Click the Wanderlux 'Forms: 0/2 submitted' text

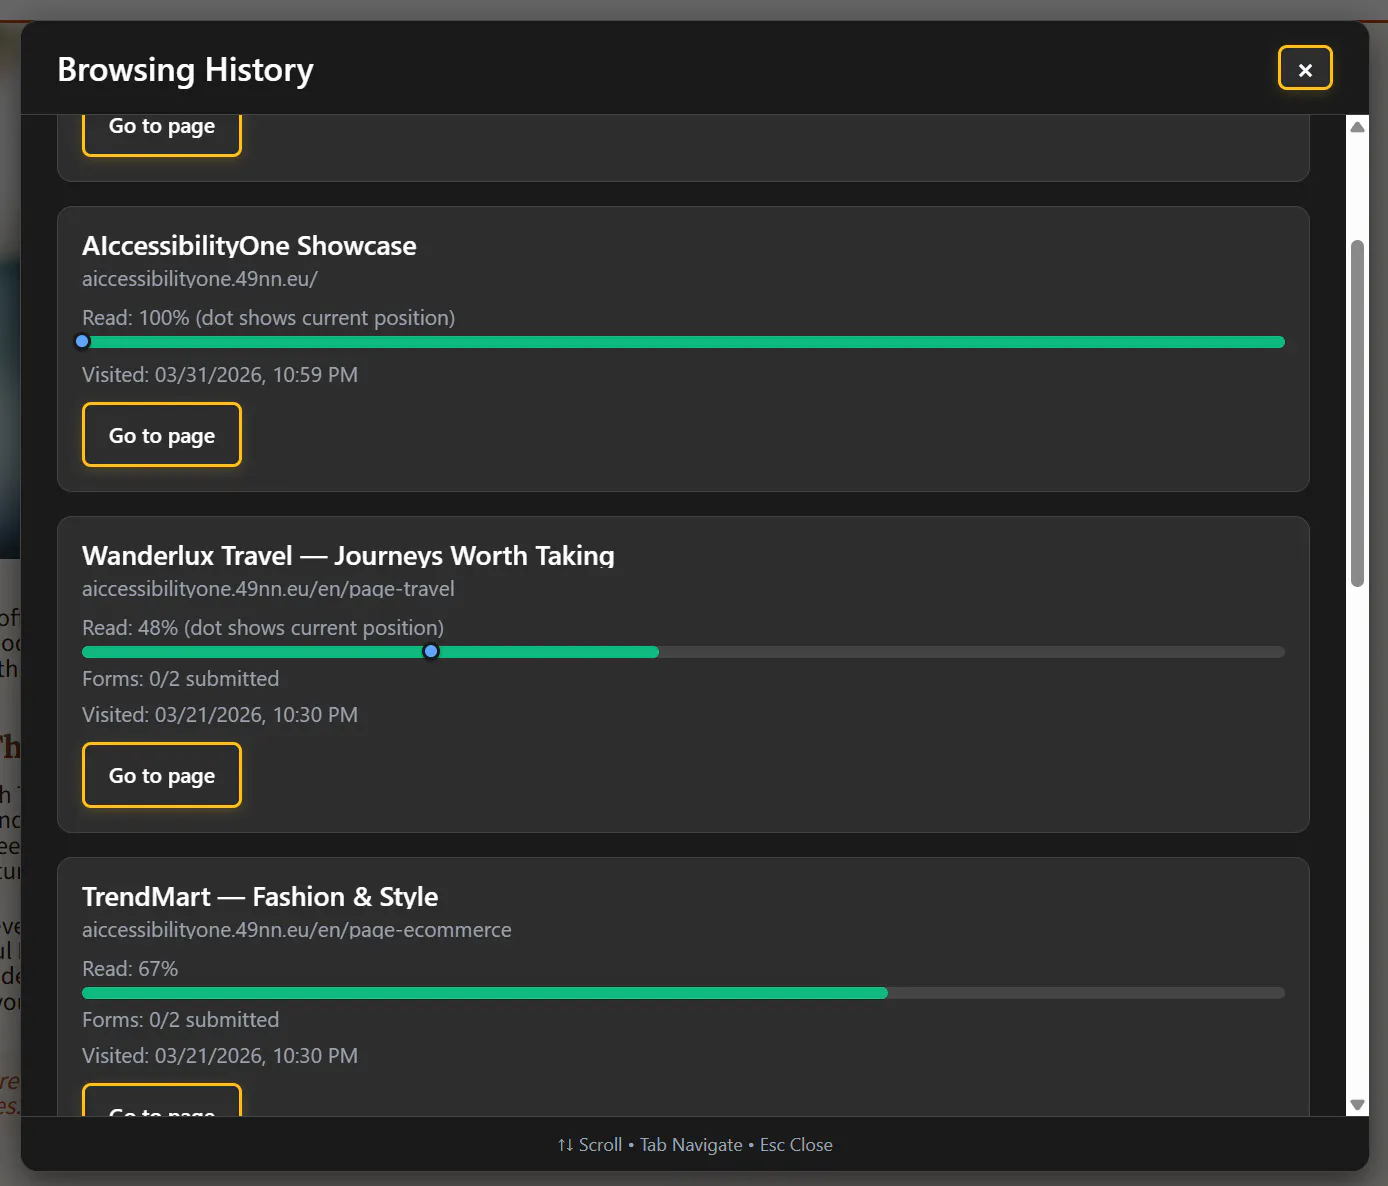coord(181,679)
